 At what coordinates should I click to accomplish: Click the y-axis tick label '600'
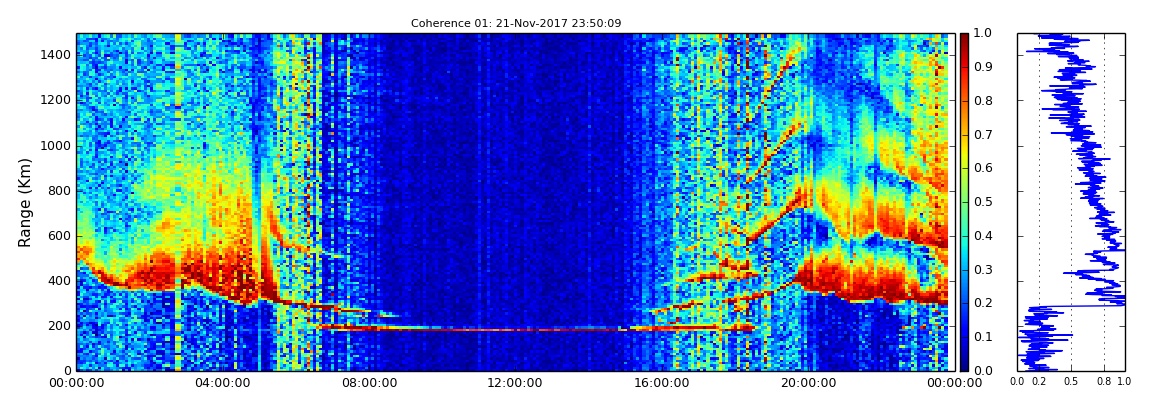pyautogui.click(x=61, y=235)
